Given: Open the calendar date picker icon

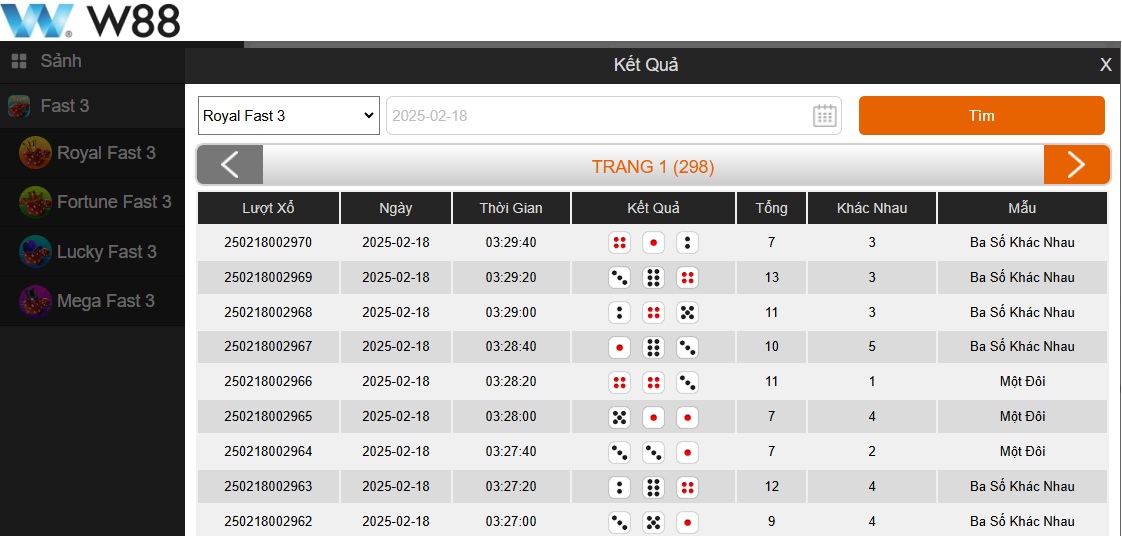Looking at the screenshot, I should click(825, 115).
